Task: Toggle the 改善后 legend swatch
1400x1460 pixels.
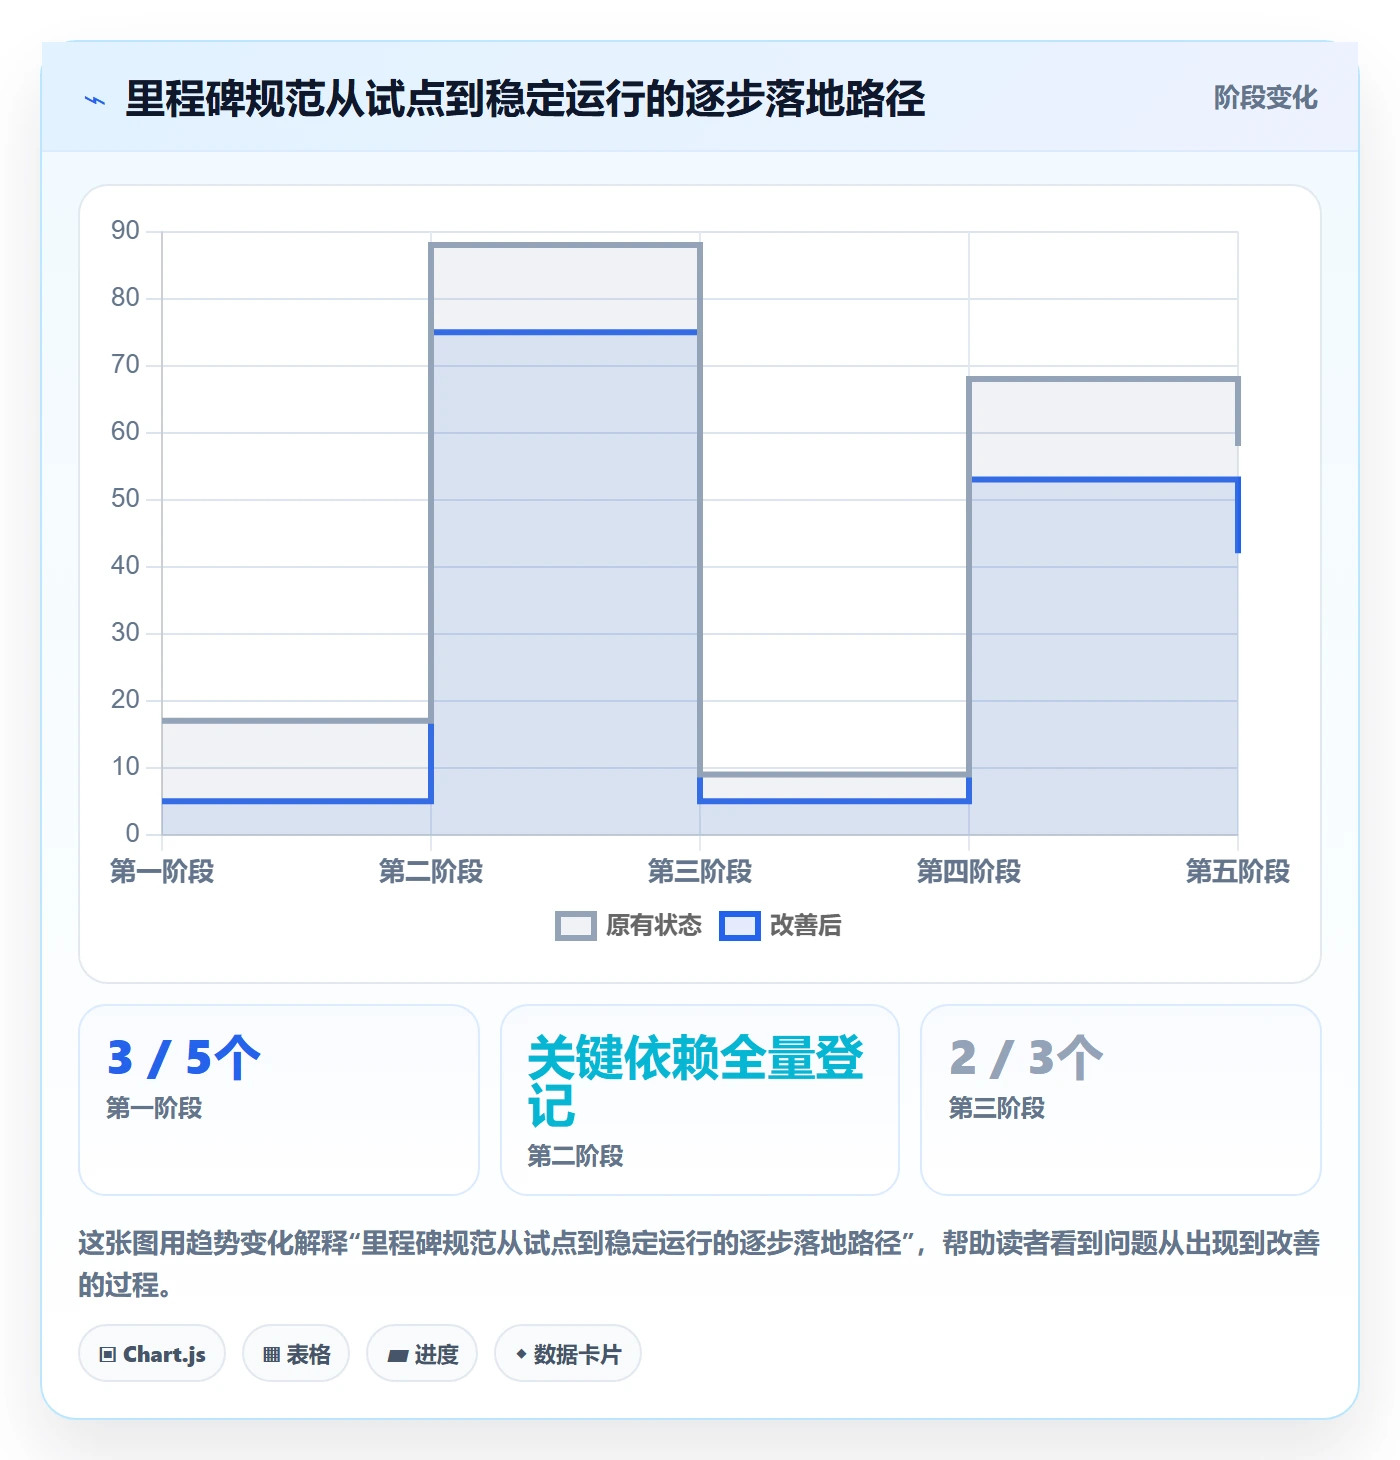Action: tap(740, 926)
